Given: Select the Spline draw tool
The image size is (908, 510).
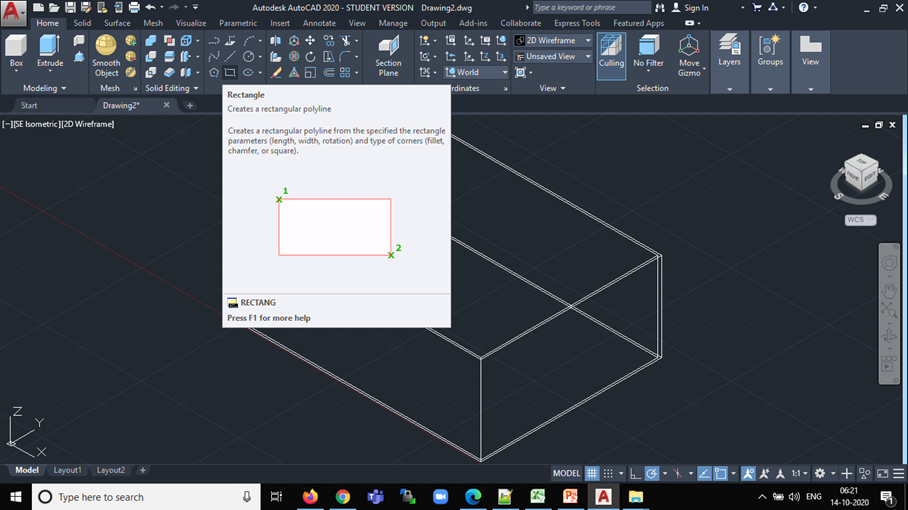Looking at the screenshot, I should [x=214, y=57].
